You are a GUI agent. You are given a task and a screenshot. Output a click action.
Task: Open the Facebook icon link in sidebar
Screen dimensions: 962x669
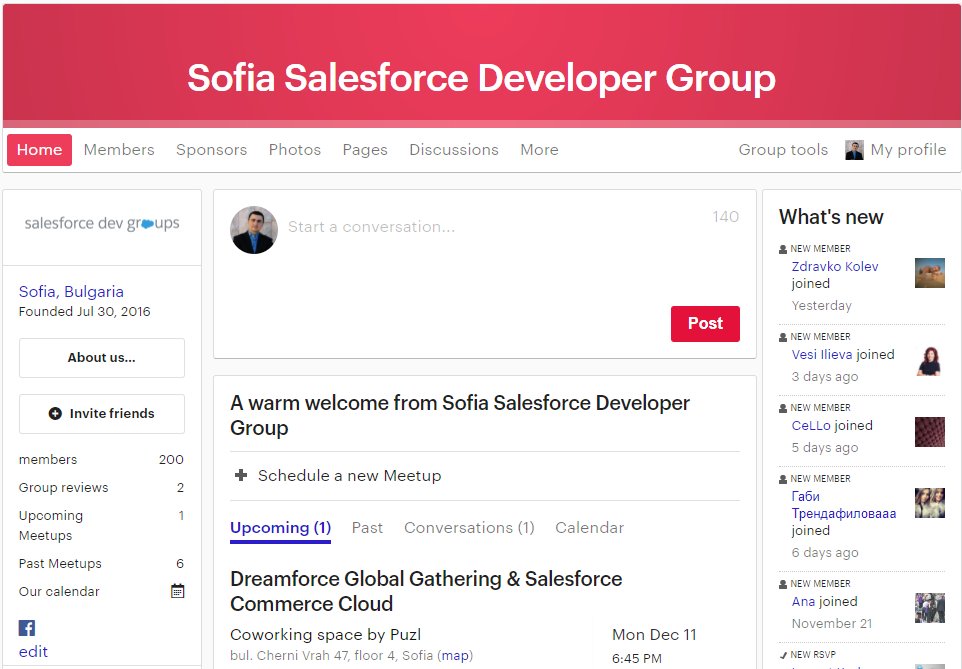[27, 628]
